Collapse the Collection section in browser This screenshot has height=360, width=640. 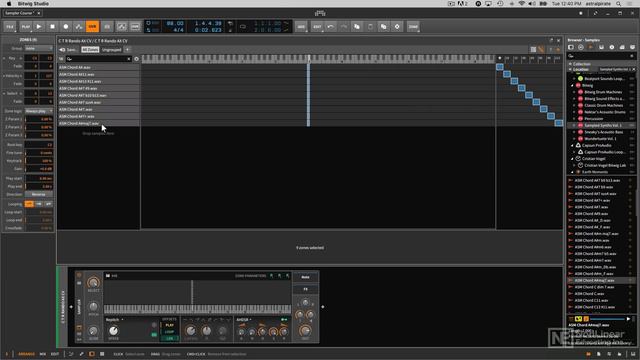point(570,64)
